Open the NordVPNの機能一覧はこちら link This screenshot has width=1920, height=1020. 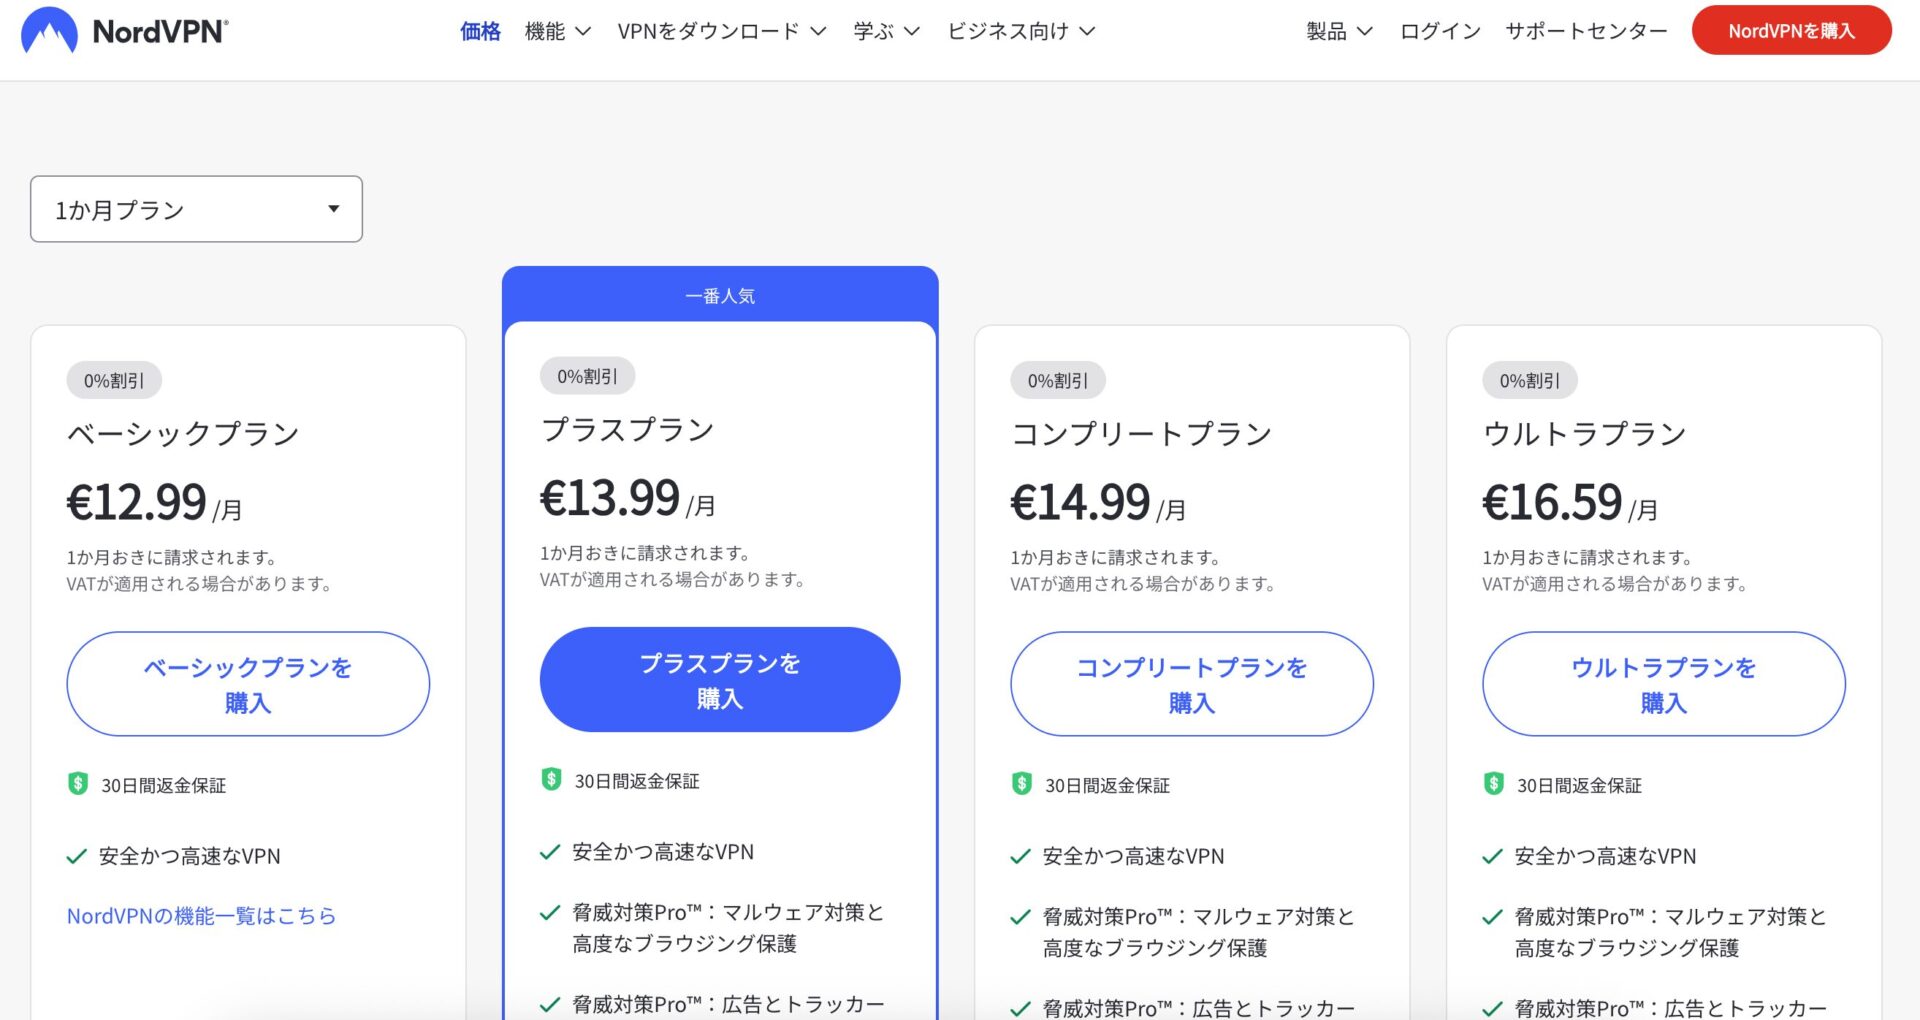tap(201, 916)
